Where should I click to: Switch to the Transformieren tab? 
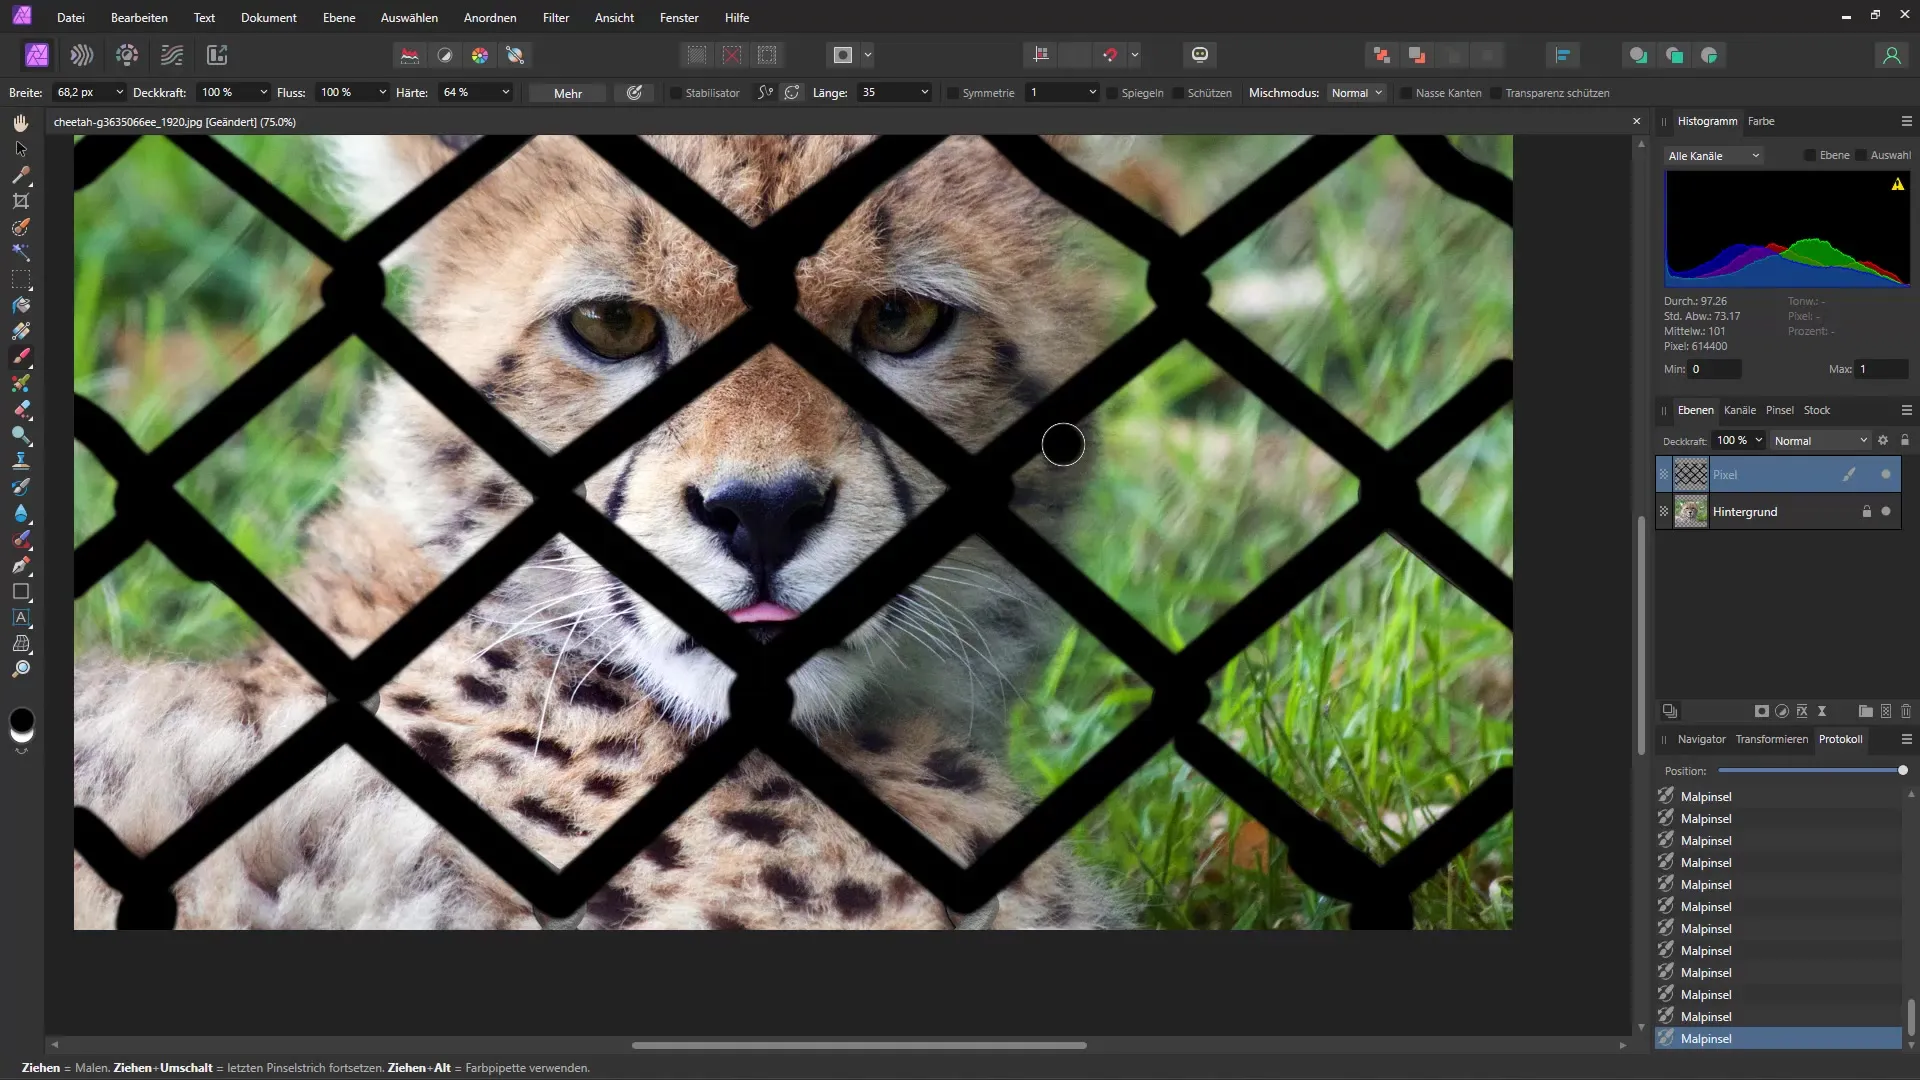point(1772,739)
